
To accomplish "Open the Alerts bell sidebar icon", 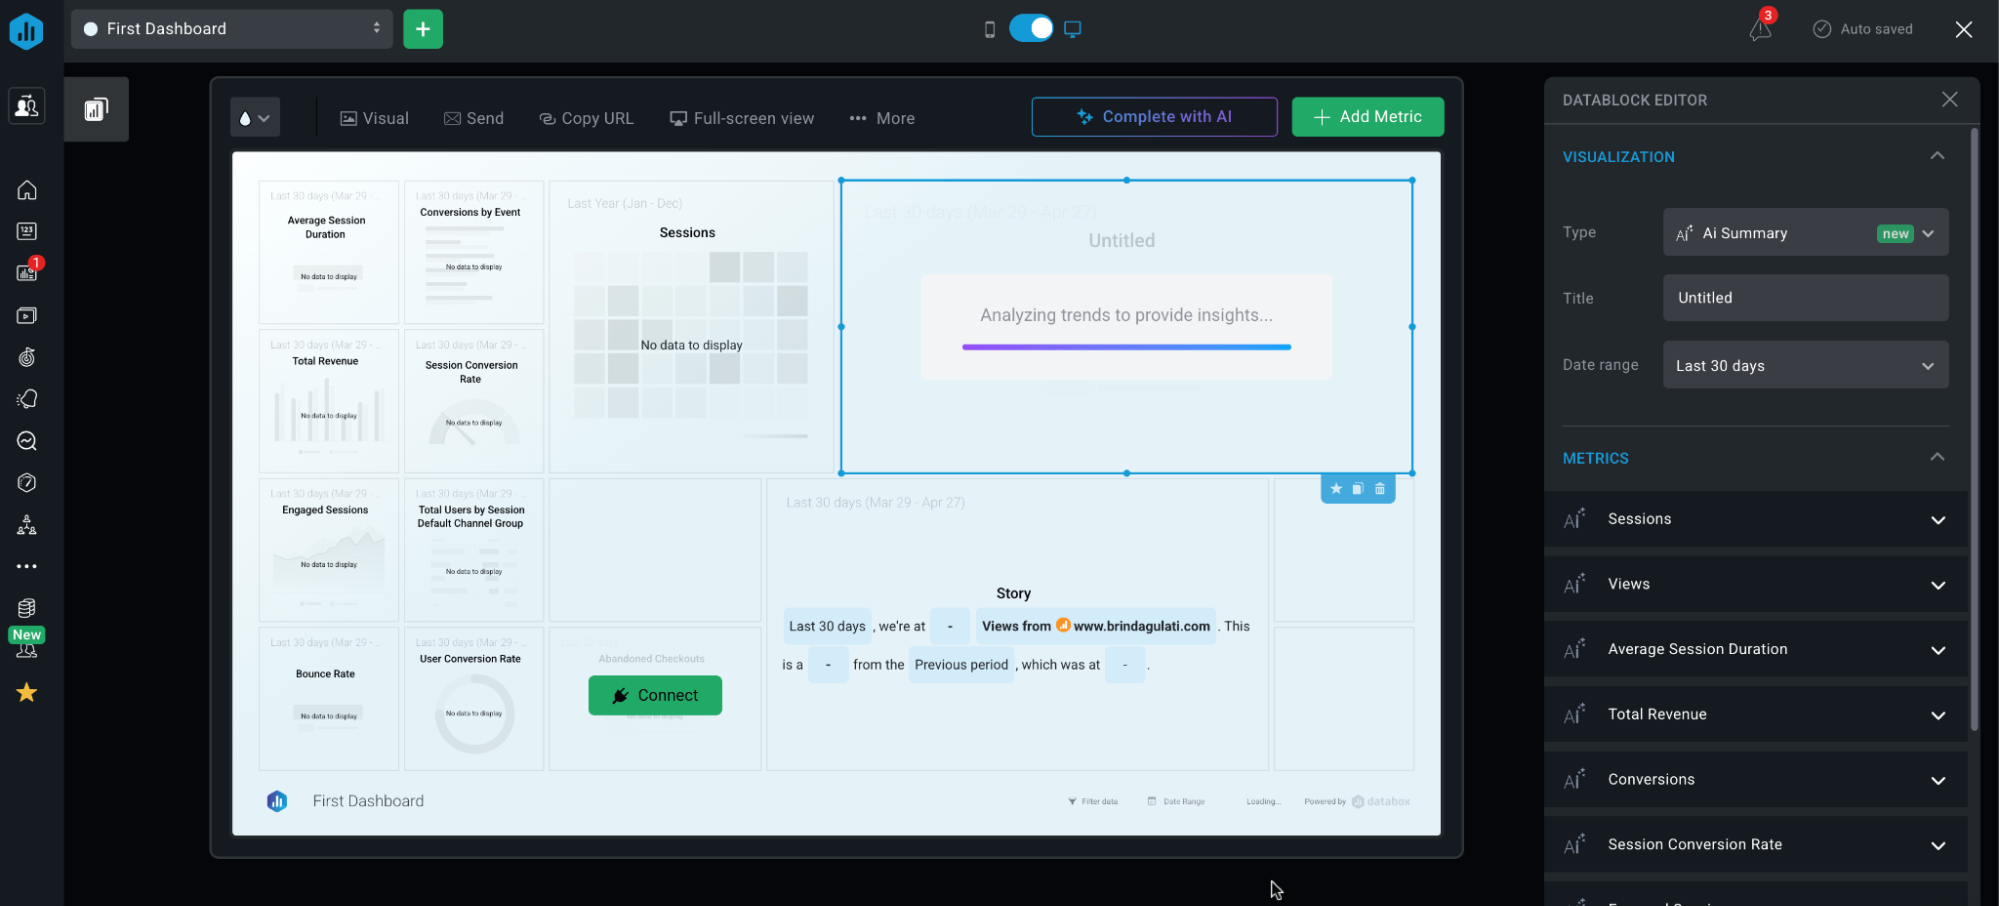I will pos(27,399).
